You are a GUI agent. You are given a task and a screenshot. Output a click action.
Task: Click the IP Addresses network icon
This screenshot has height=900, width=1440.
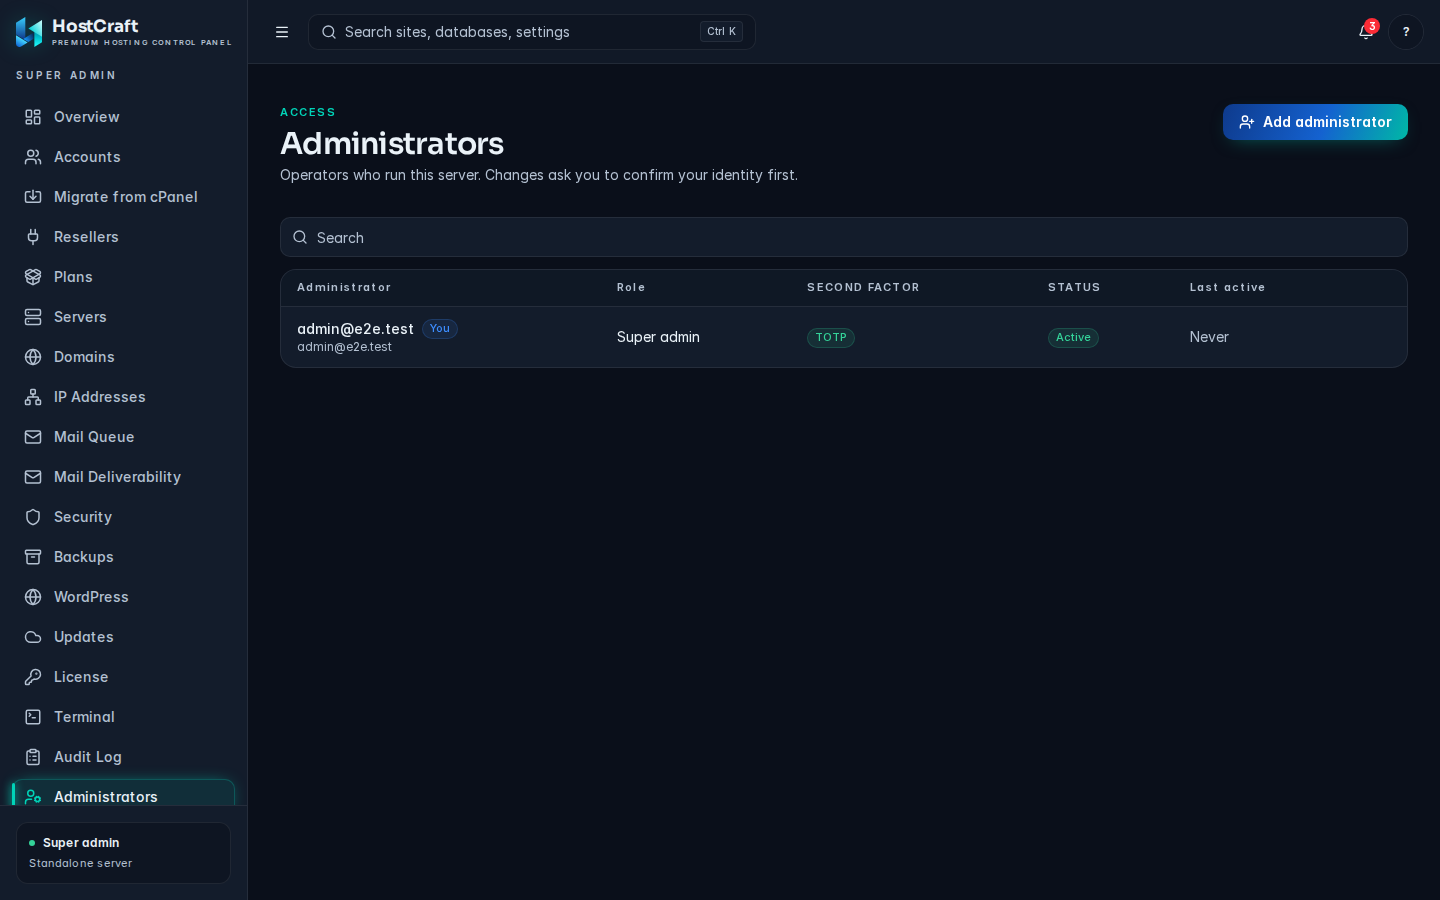point(33,397)
